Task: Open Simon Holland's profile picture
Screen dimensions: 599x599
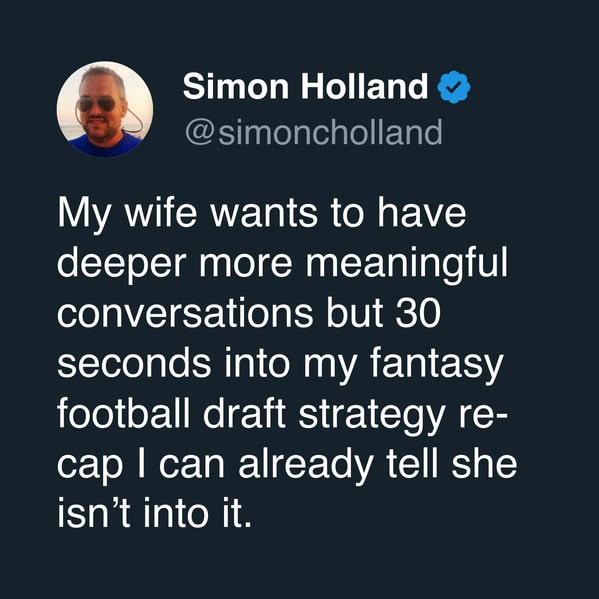Action: (105, 109)
